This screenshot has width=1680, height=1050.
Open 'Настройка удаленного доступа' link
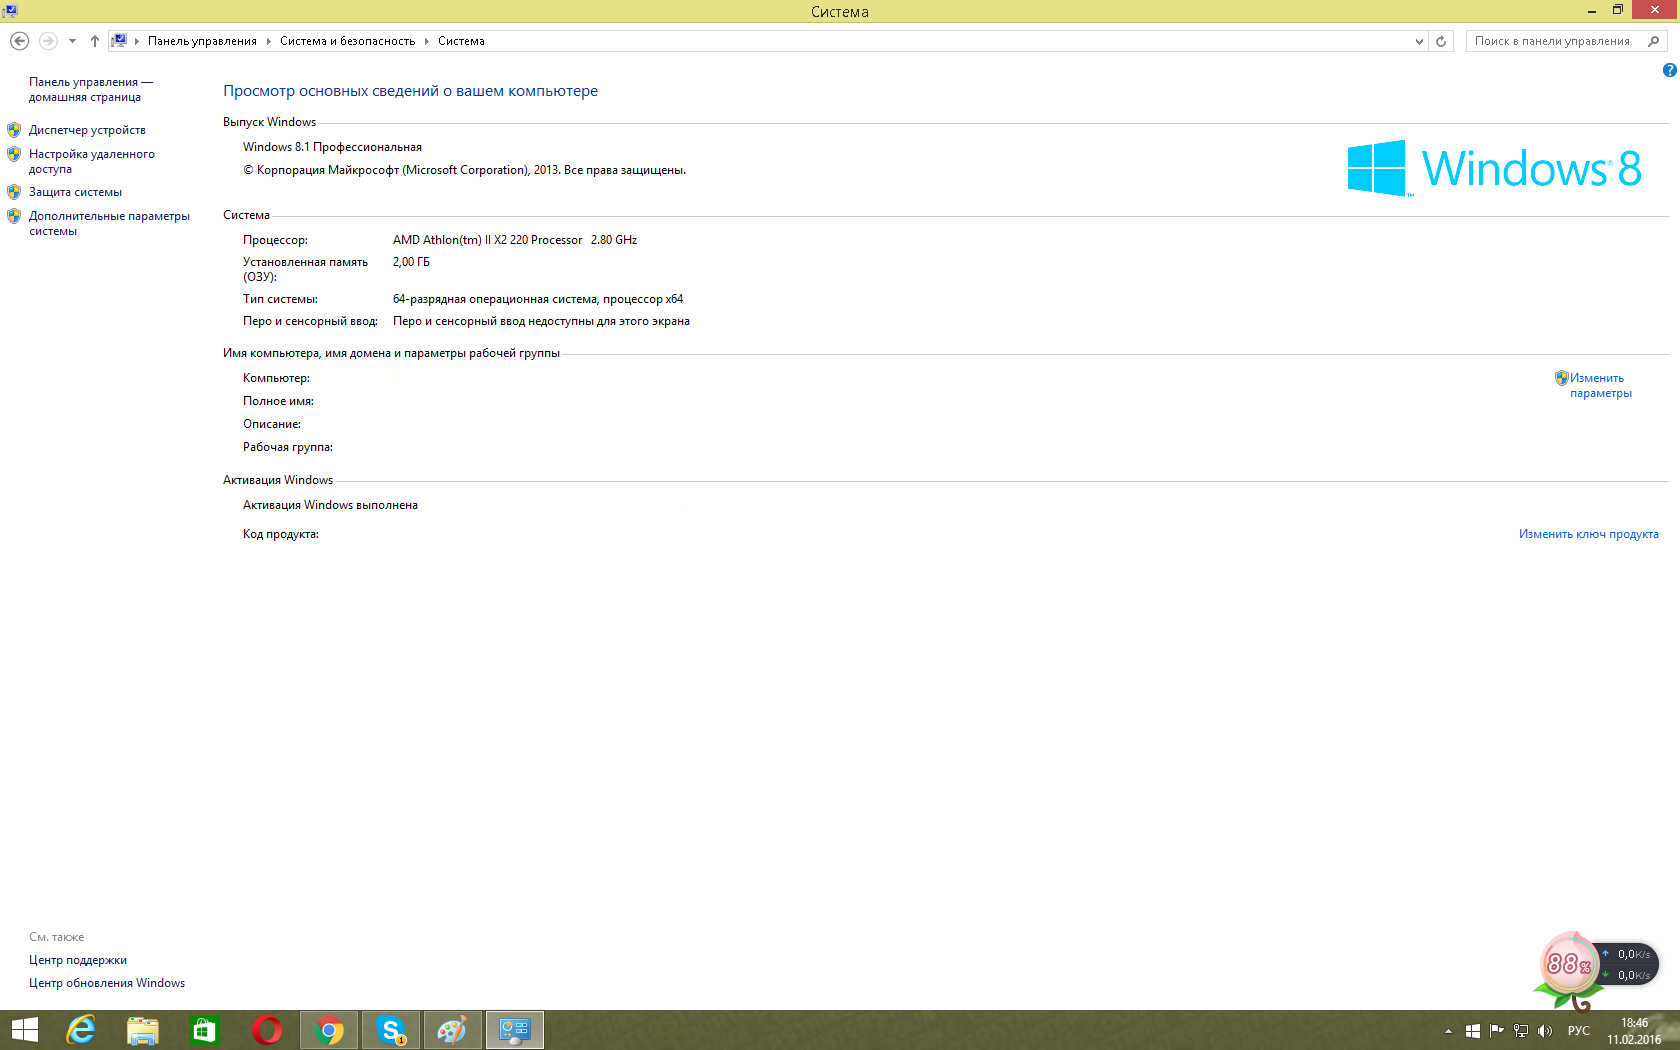[92, 162]
